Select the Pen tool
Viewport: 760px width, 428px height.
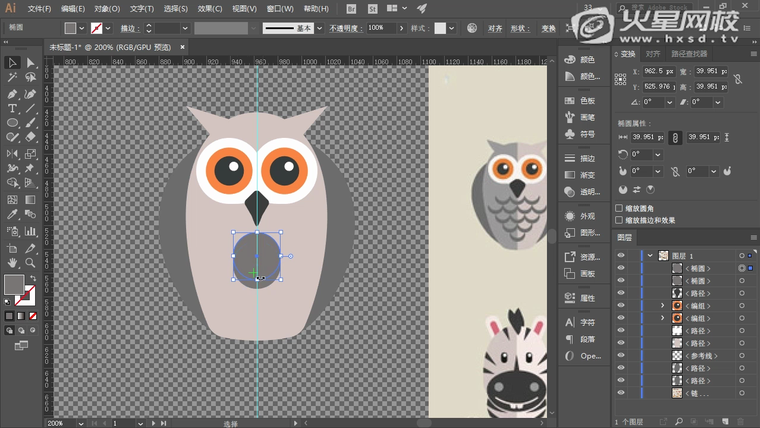tap(12, 93)
